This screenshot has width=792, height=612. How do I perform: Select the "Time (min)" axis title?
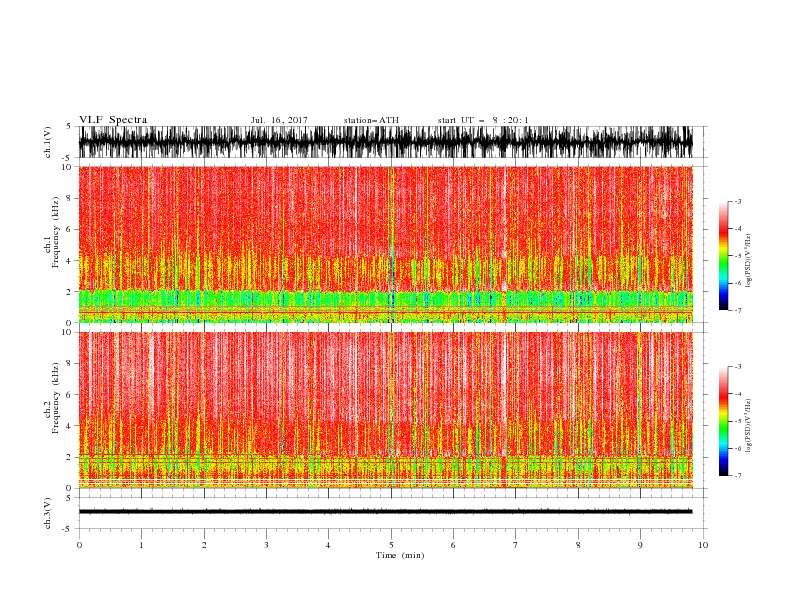[400, 555]
